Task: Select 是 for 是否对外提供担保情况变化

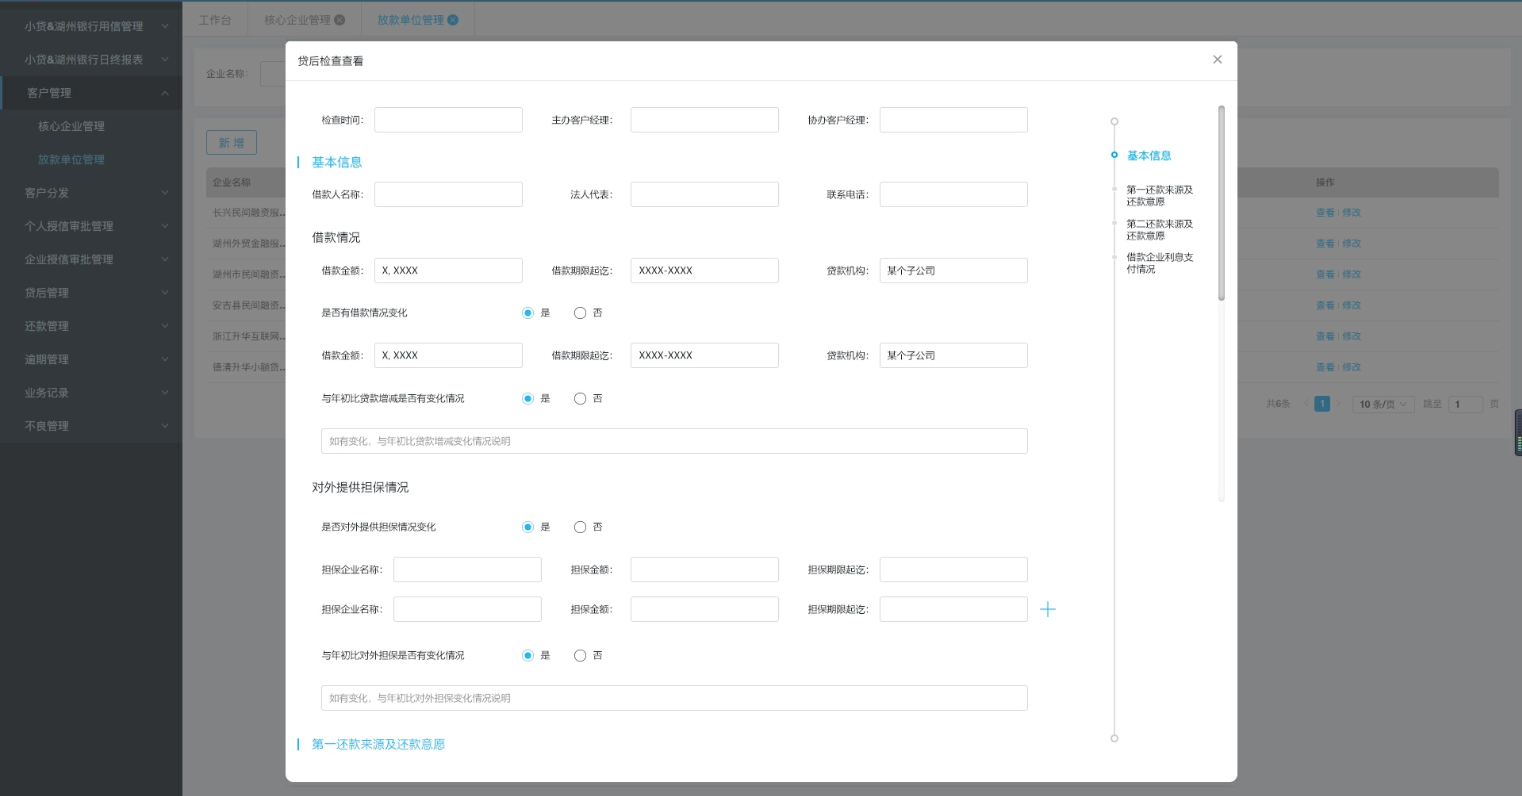Action: [528, 527]
